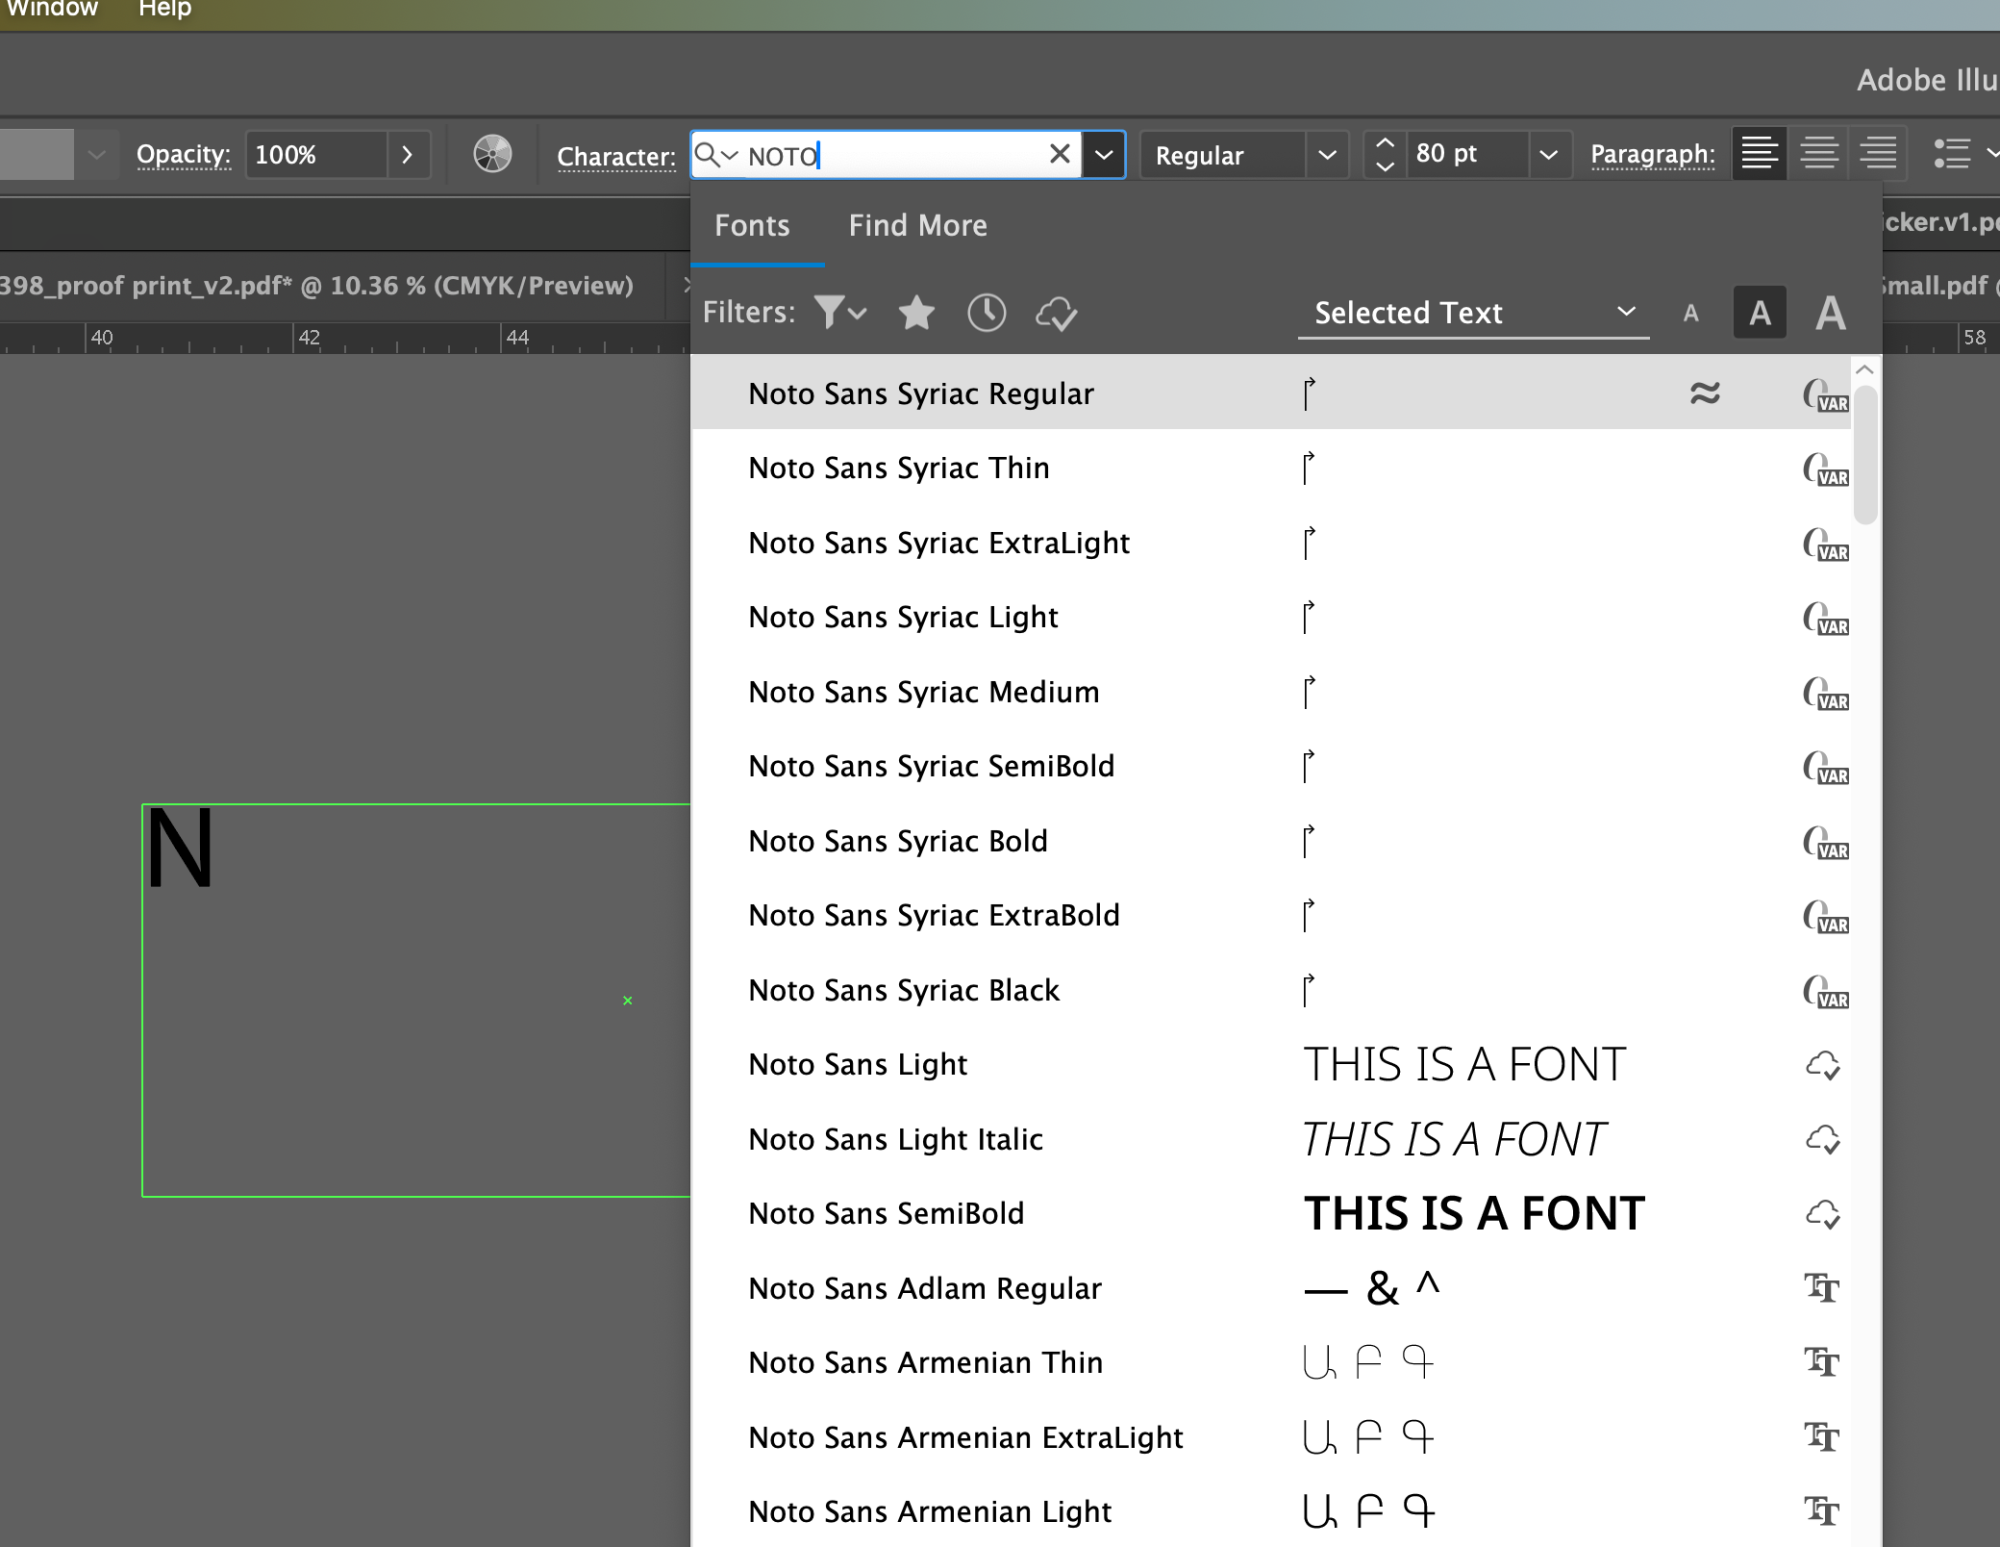This screenshot has width=2000, height=1547.
Task: Click variable font icon for Syriac ExtraLight
Action: tap(1825, 544)
